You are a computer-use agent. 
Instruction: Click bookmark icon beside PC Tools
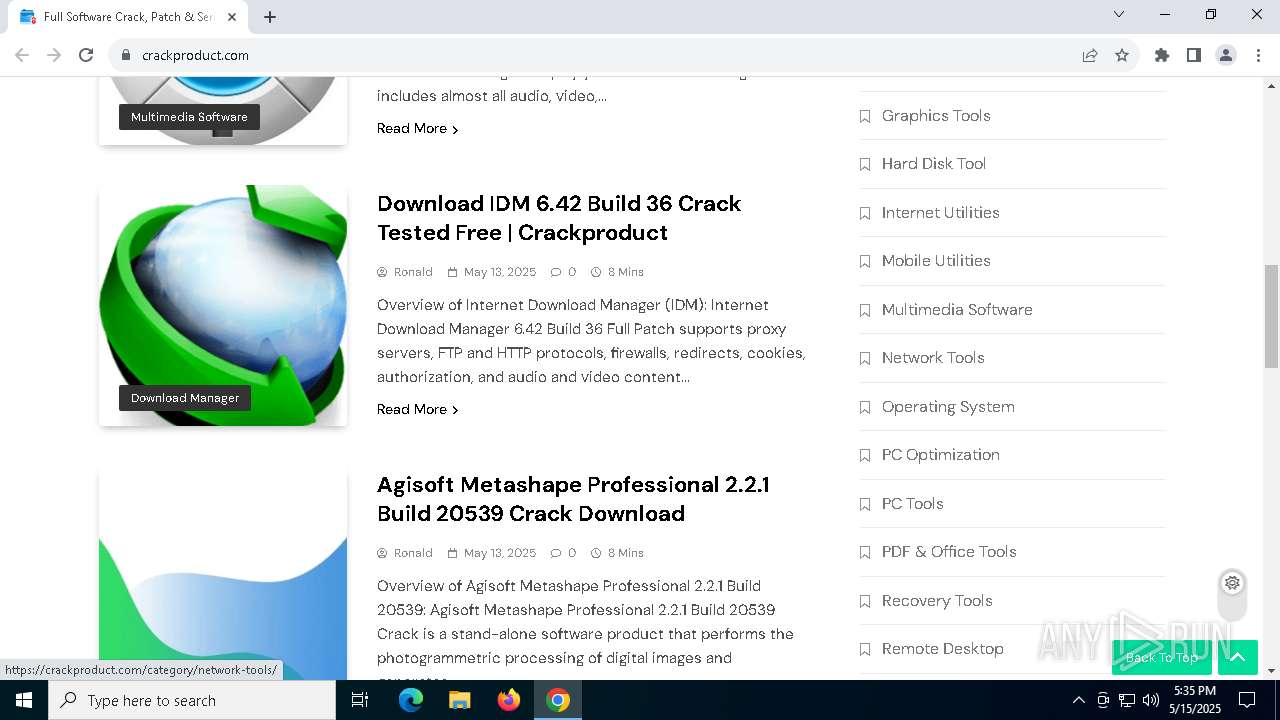[865, 504]
